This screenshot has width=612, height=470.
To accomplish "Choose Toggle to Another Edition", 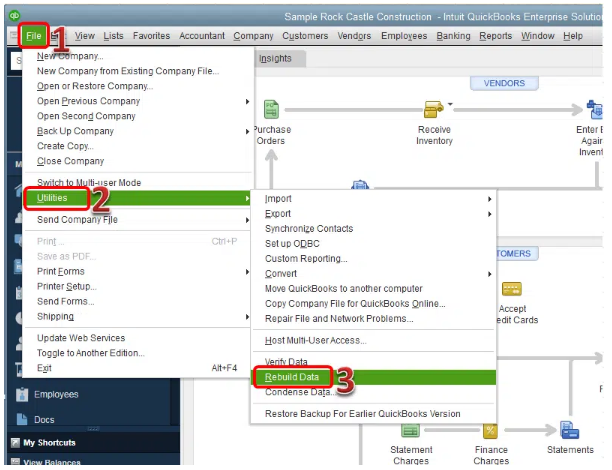I will (x=138, y=353).
